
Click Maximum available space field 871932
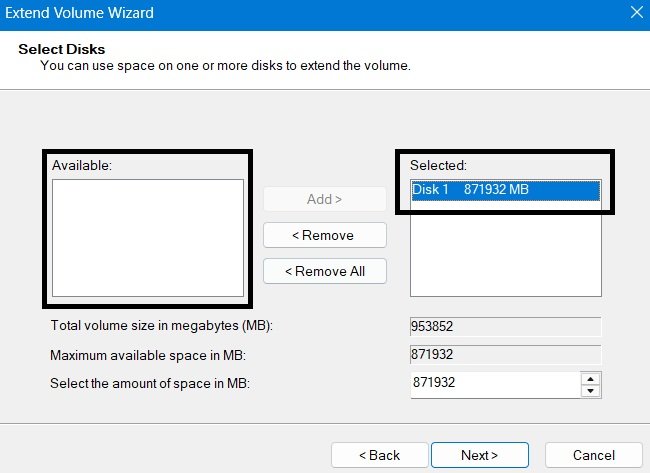(505, 354)
